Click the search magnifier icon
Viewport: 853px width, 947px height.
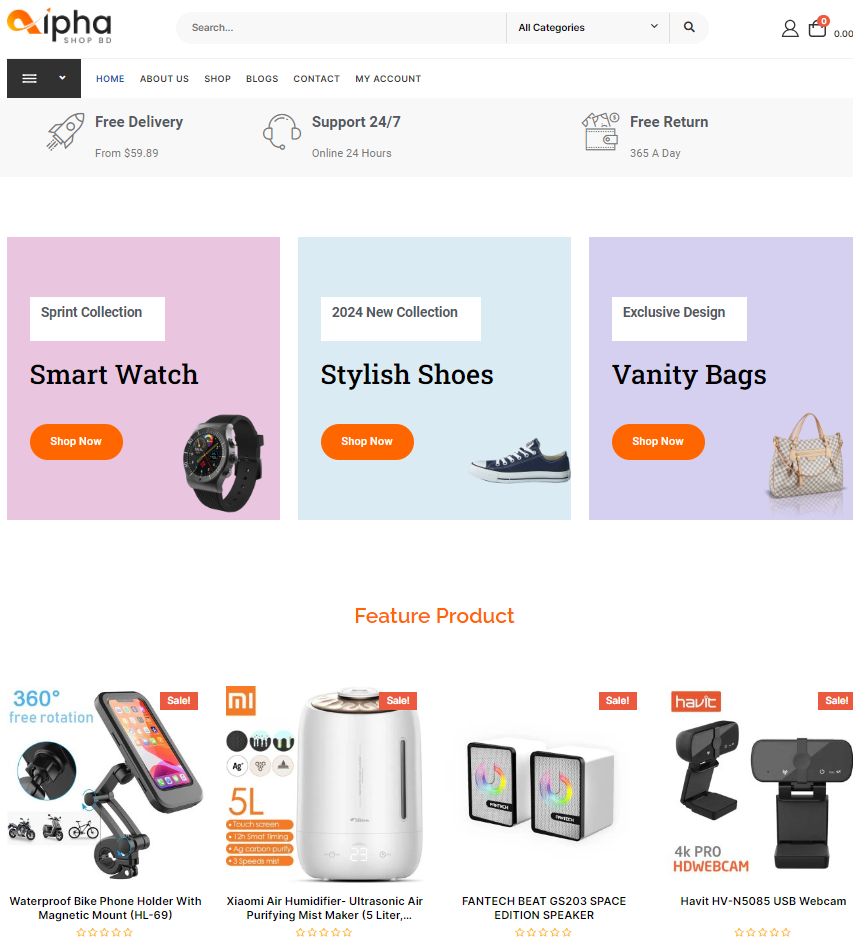(689, 27)
